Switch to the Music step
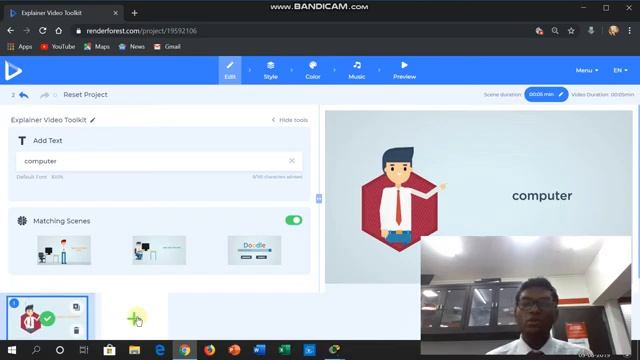Screen dimensions: 640x360 pyautogui.click(x=357, y=70)
